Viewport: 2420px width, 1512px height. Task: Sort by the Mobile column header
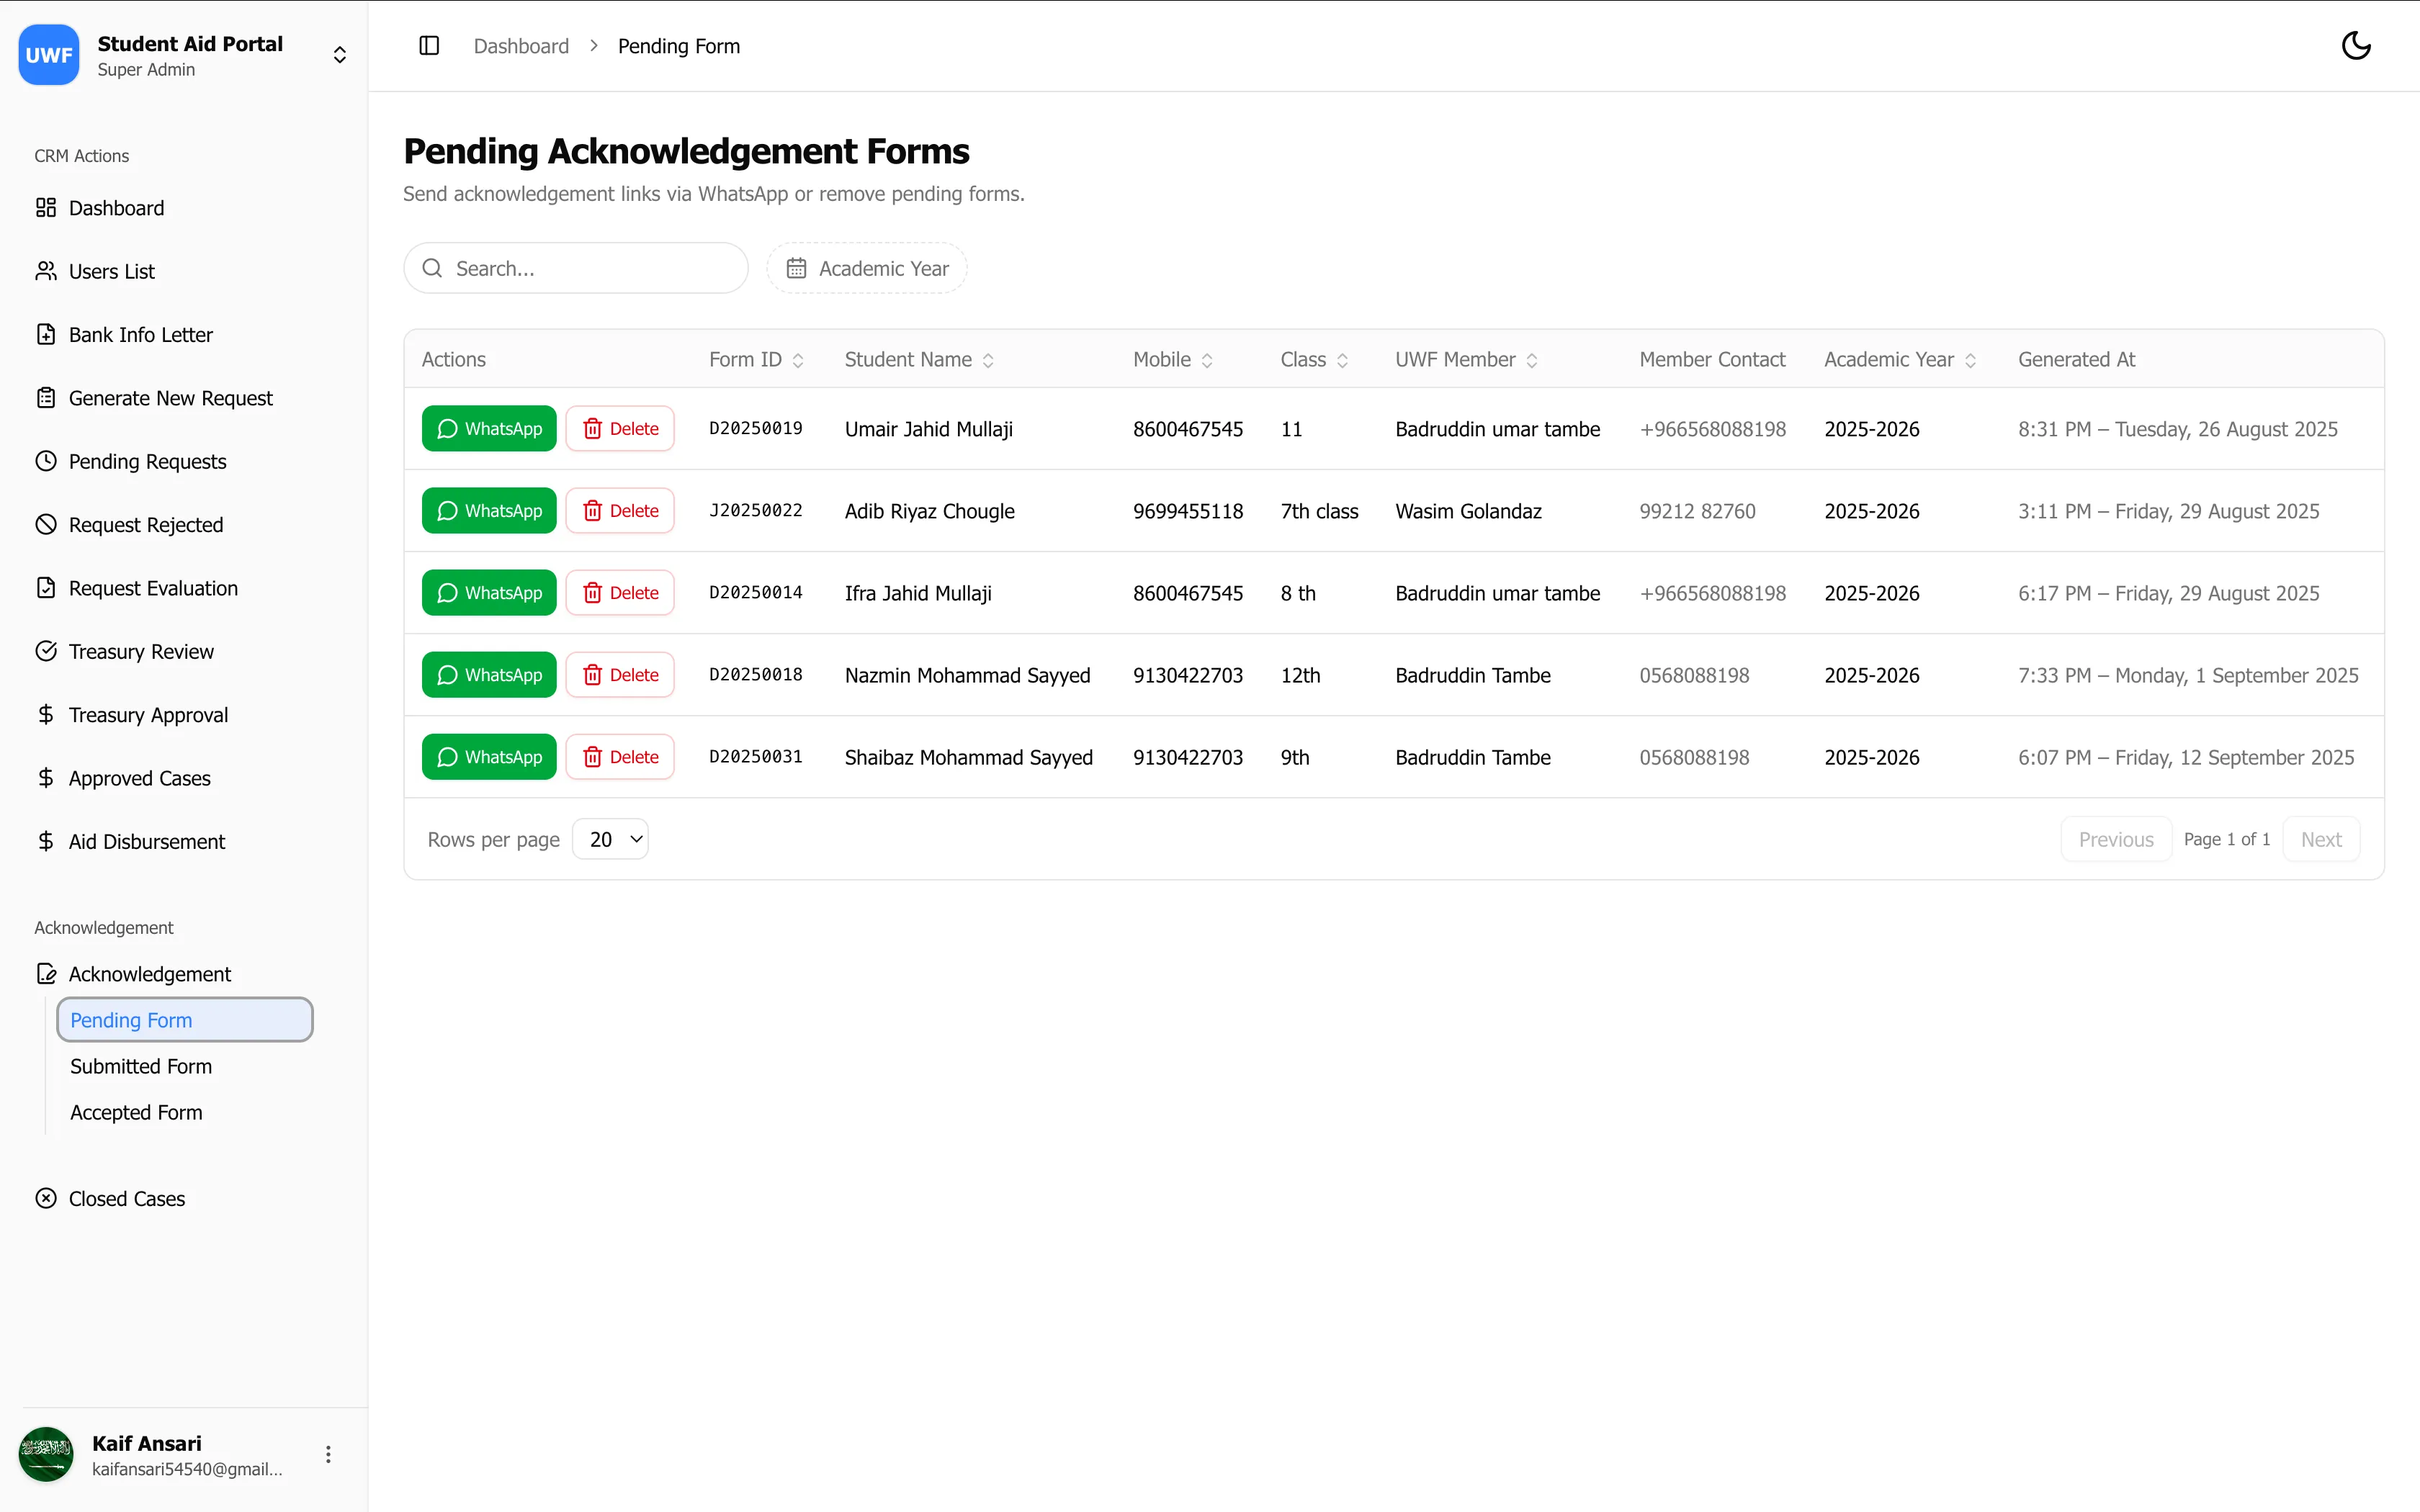(x=1173, y=360)
